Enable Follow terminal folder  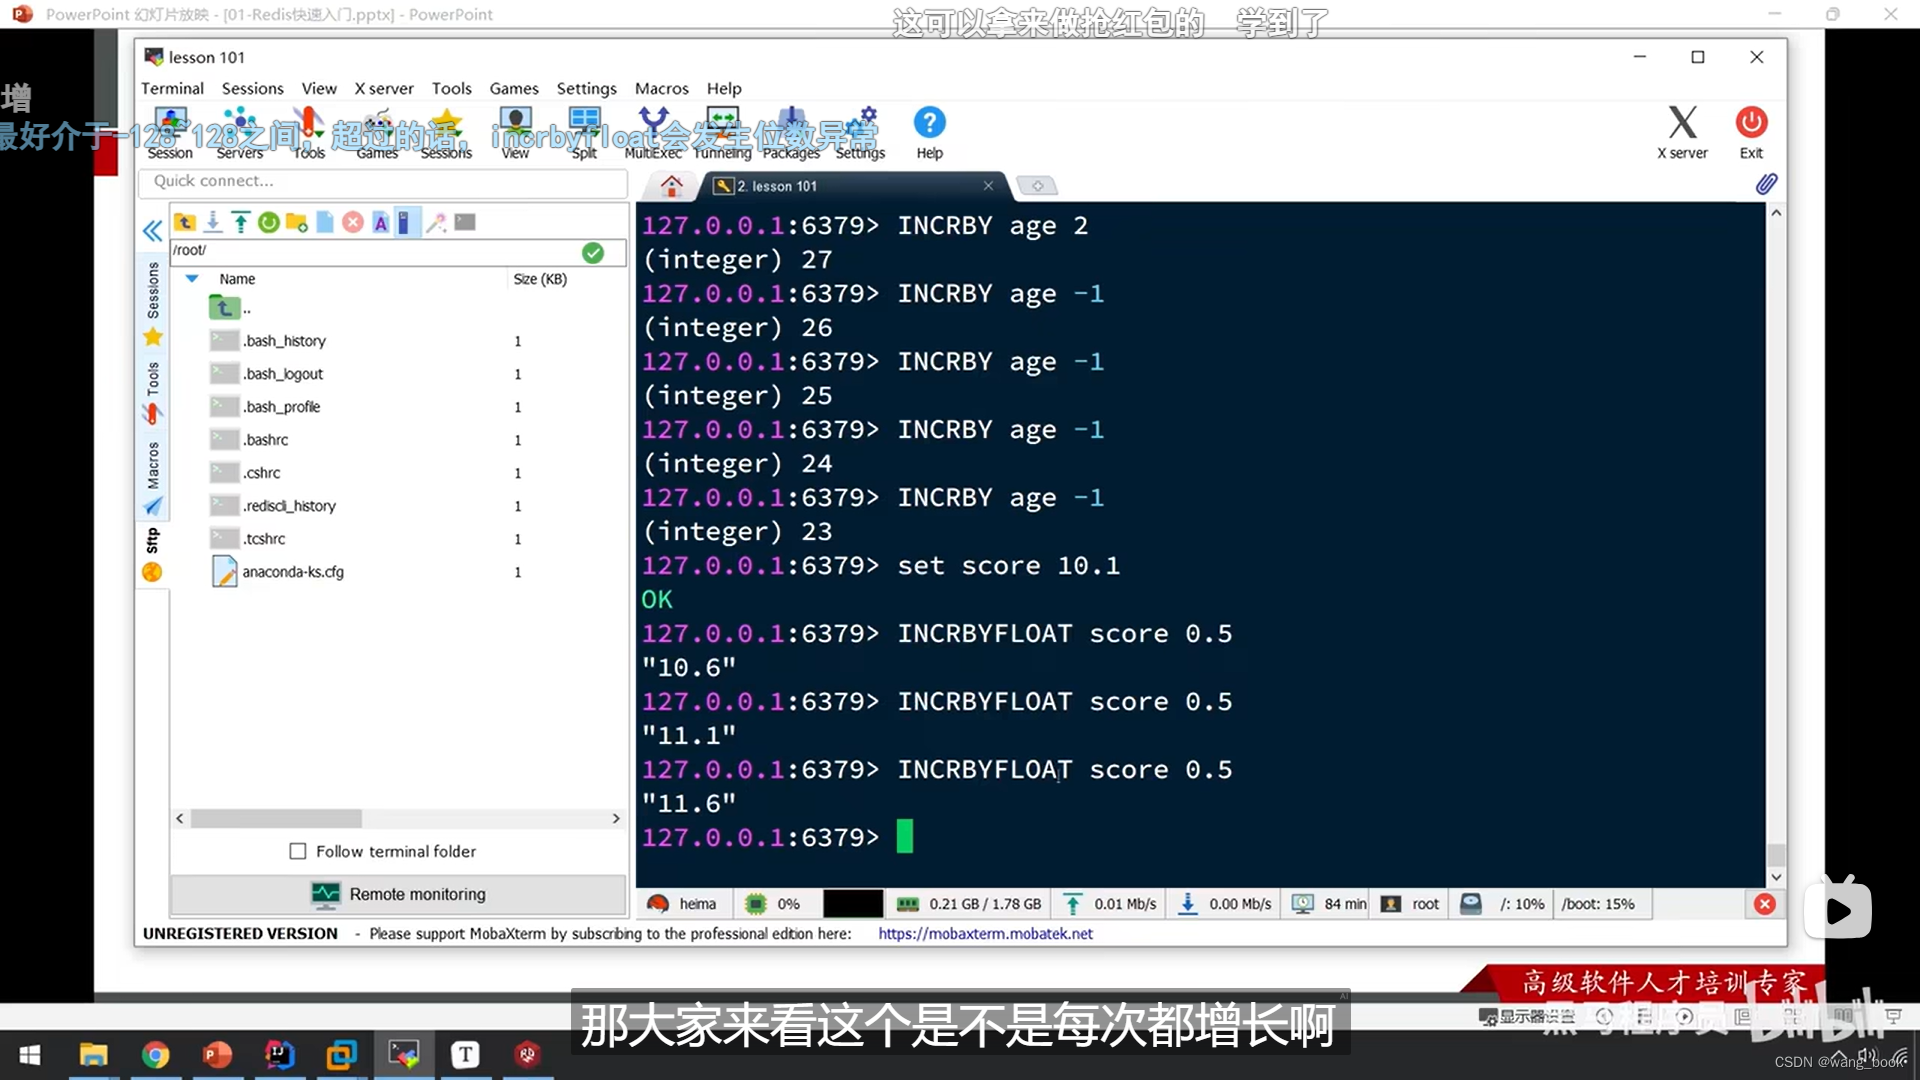pyautogui.click(x=297, y=851)
